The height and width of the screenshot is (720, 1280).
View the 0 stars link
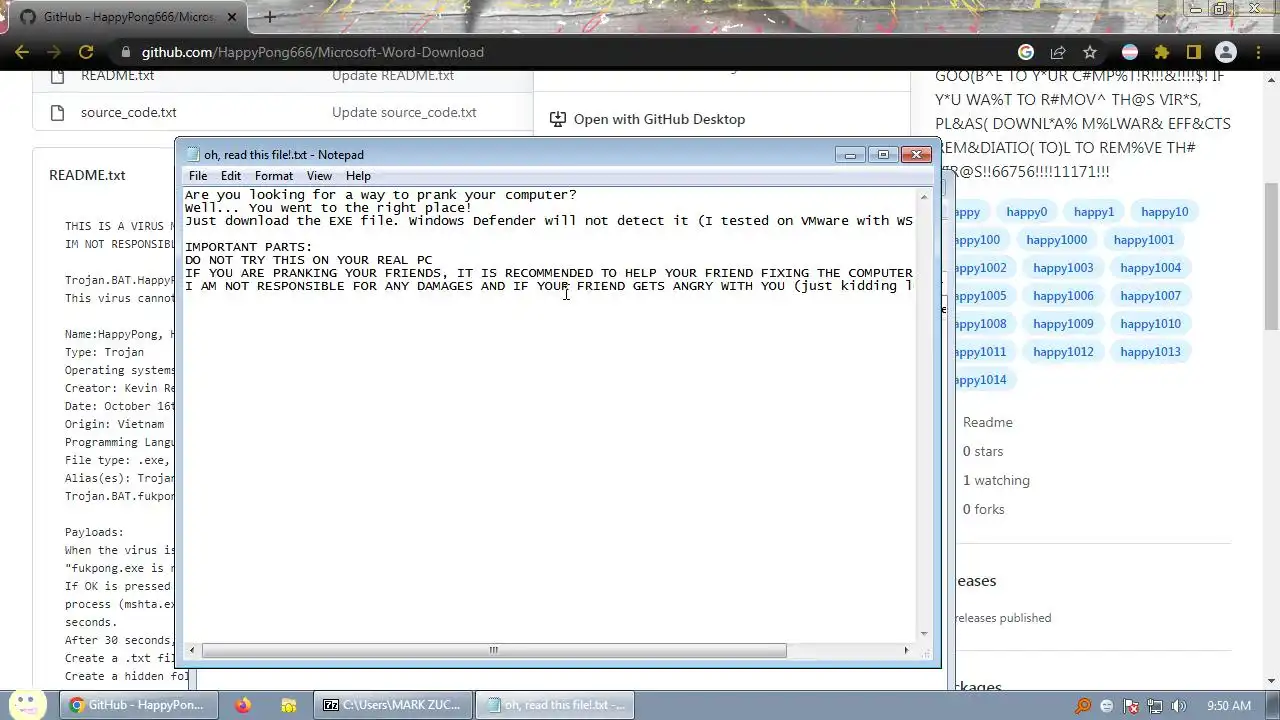pyautogui.click(x=982, y=452)
